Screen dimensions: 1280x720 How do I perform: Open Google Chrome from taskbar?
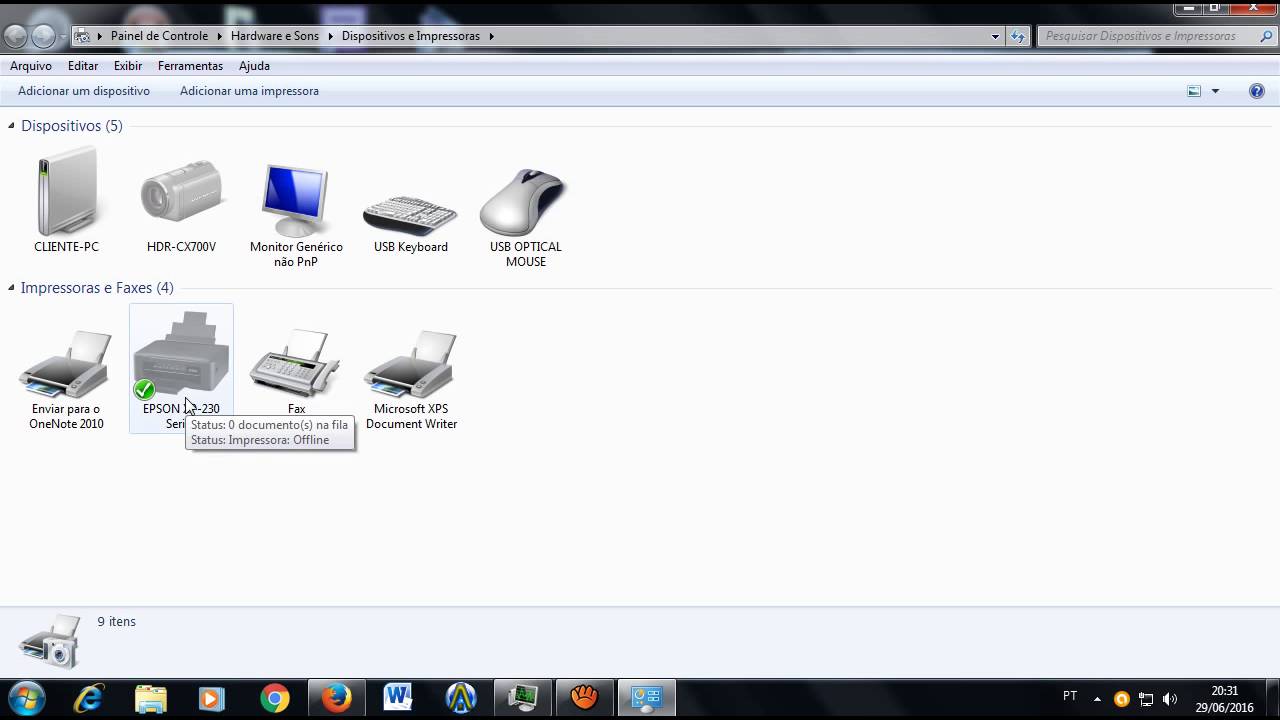[274, 698]
